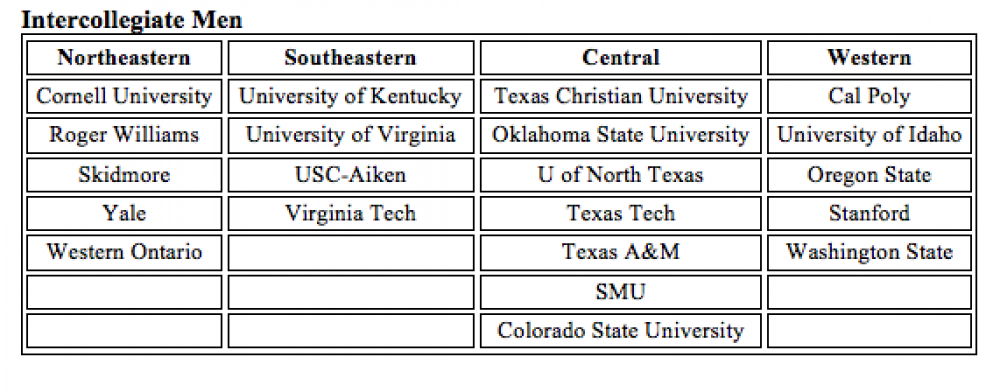The height and width of the screenshot is (392, 1000).
Task: Select the Oklahoma State University cell
Action: click(x=621, y=135)
